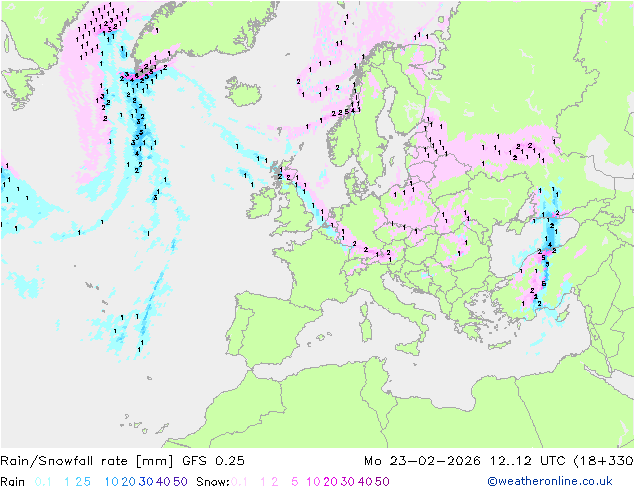
Task: Pick the Rain 20 legend color value
Action: 129,482
